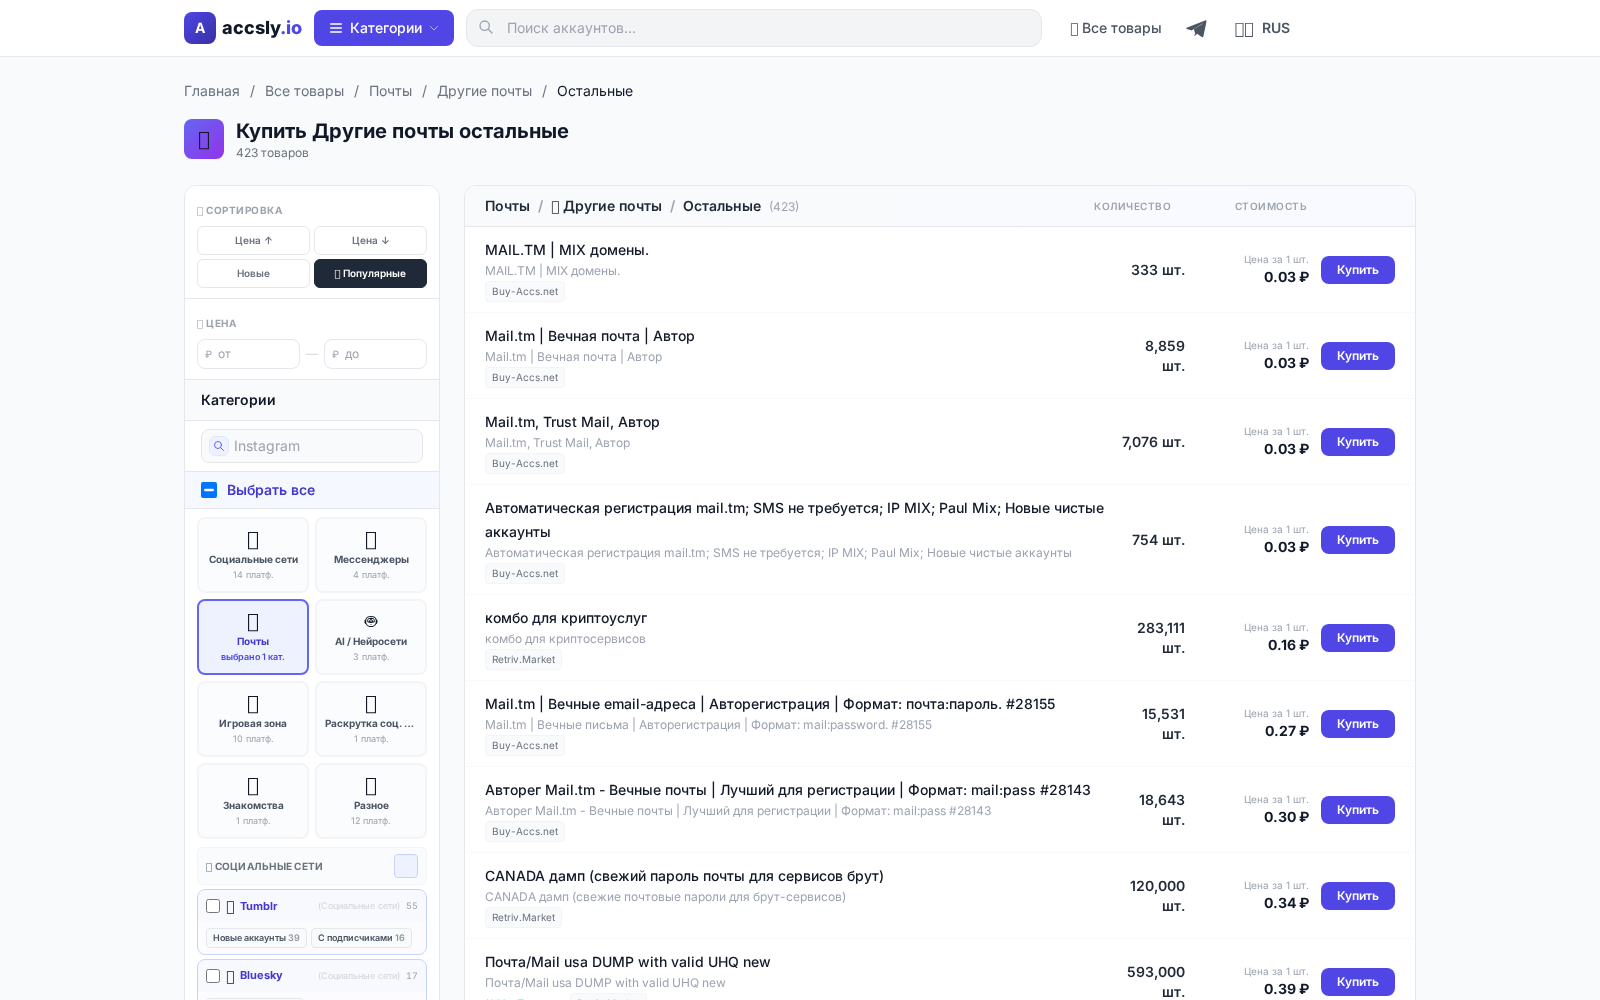Screen dimensions: 1600x1000
Task: Select the Почты category tile
Action: 253,637
